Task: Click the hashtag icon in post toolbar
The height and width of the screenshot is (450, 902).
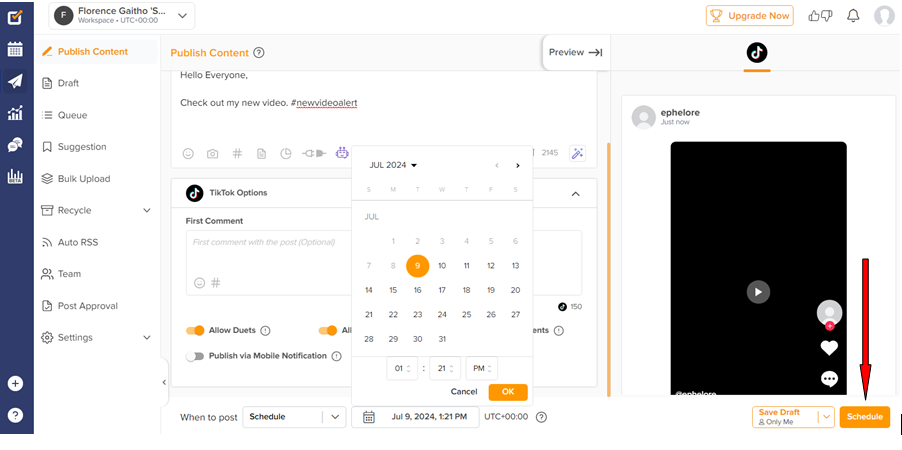Action: click(x=237, y=153)
